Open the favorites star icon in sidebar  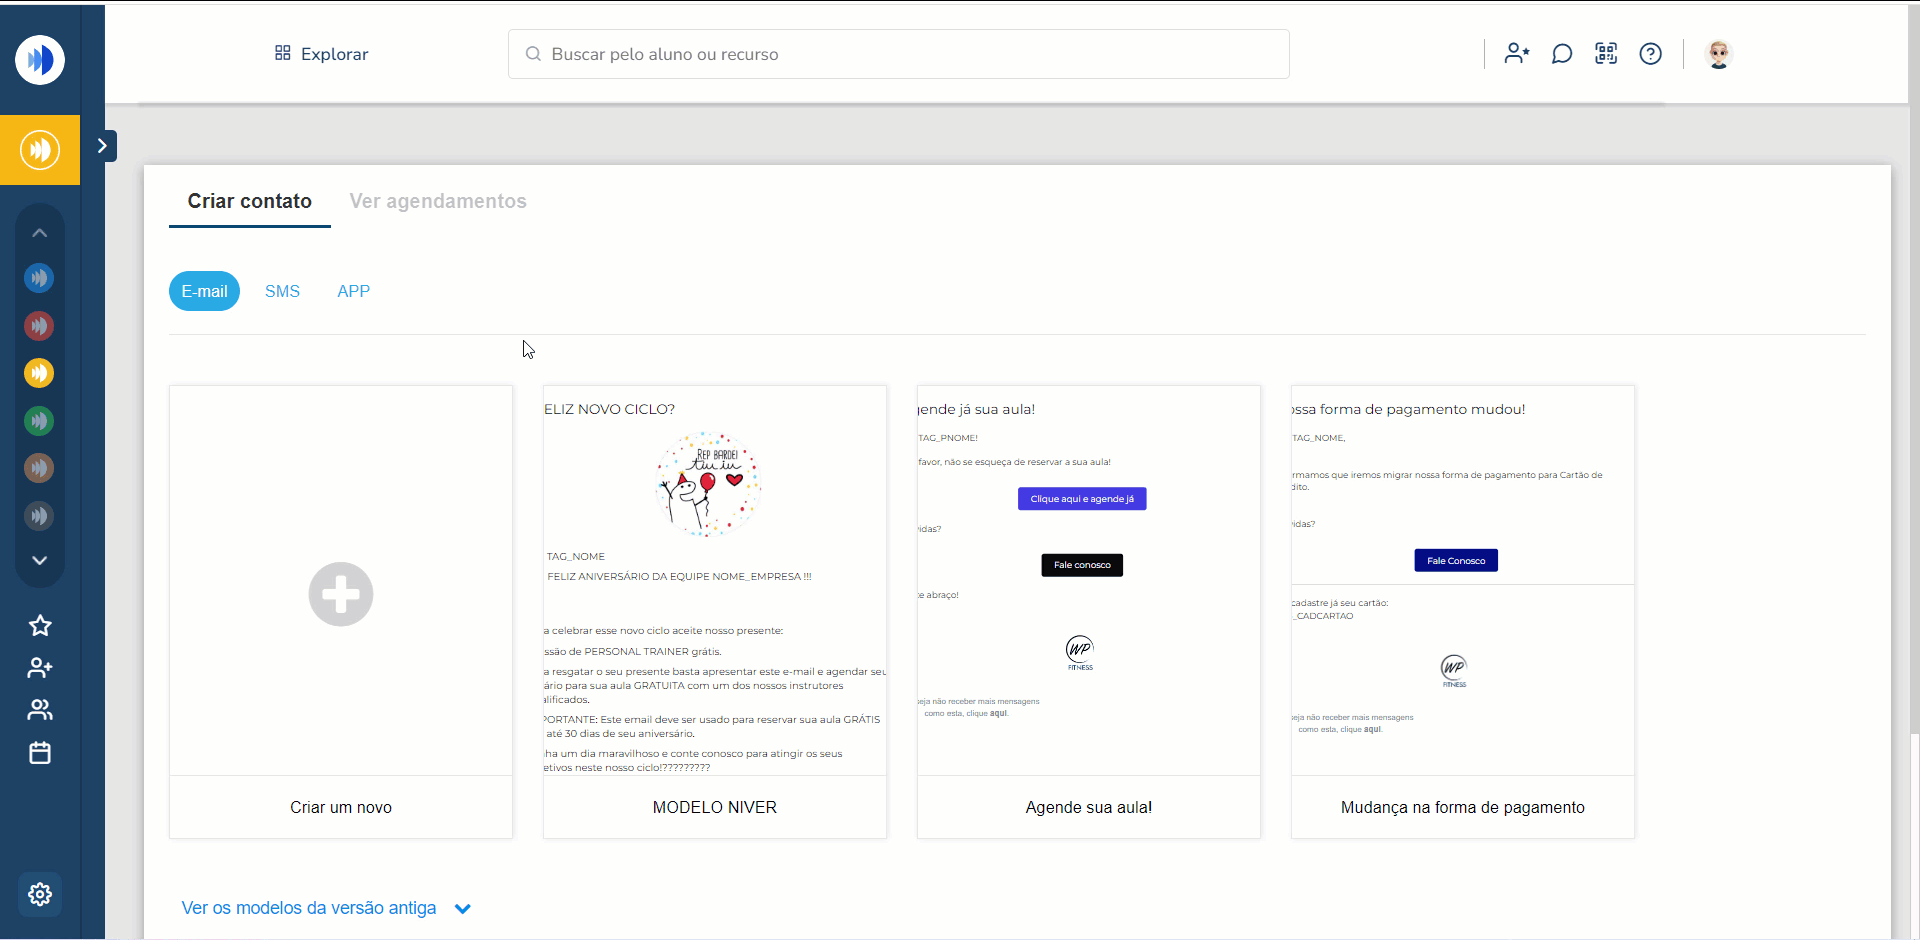pyautogui.click(x=40, y=626)
